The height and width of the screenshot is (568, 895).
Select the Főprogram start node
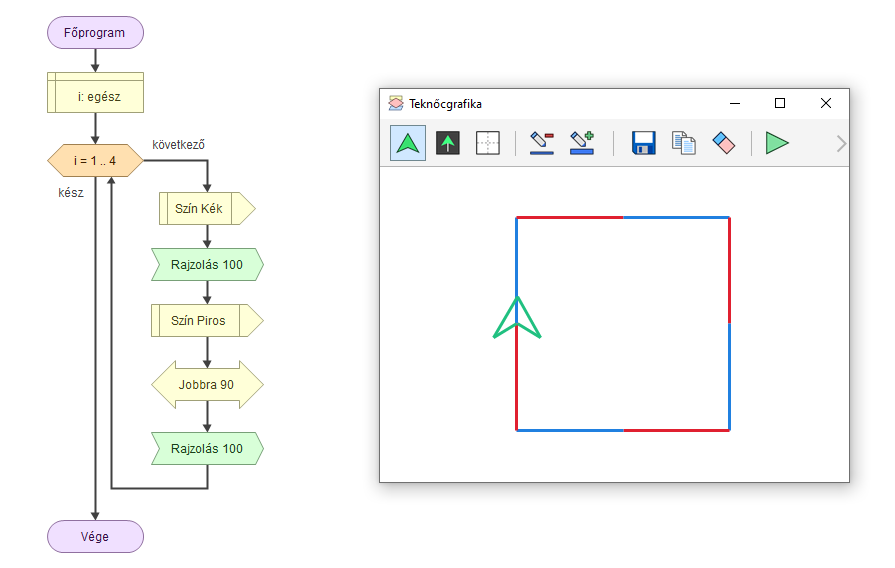(x=95, y=33)
